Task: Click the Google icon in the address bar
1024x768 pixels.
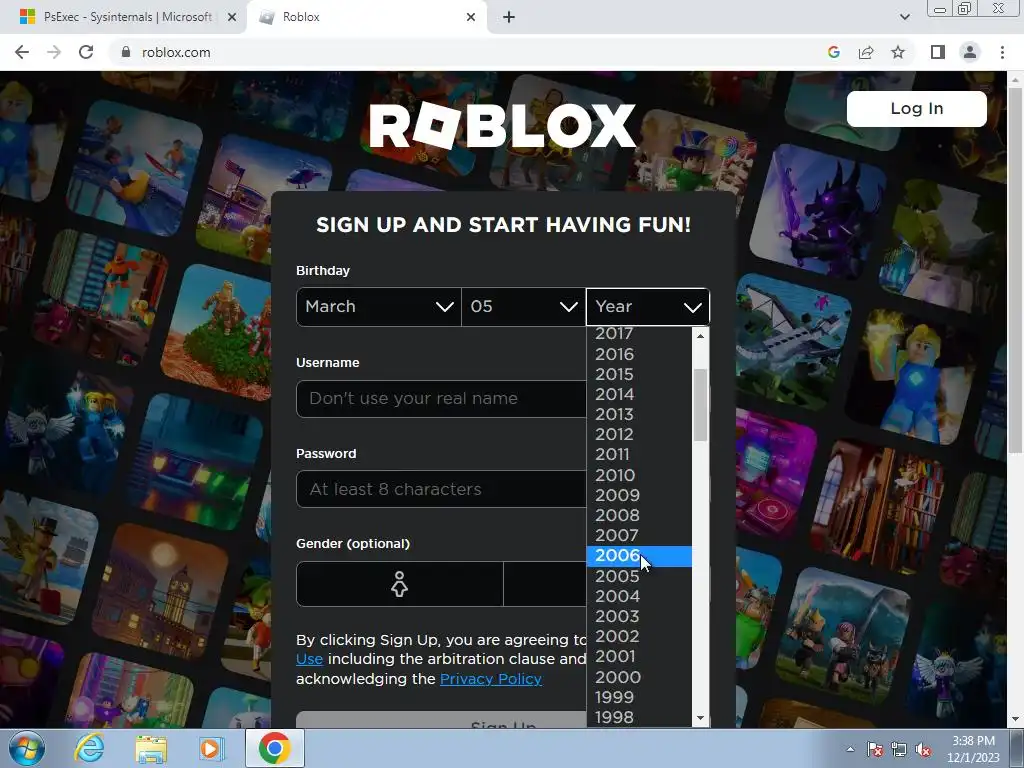Action: point(833,52)
